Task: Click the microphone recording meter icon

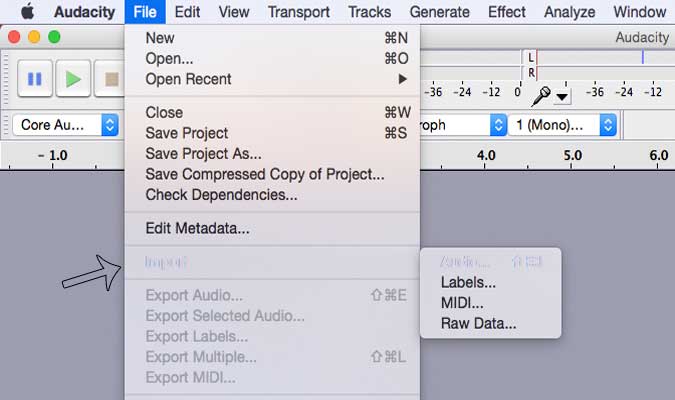Action: point(541,96)
